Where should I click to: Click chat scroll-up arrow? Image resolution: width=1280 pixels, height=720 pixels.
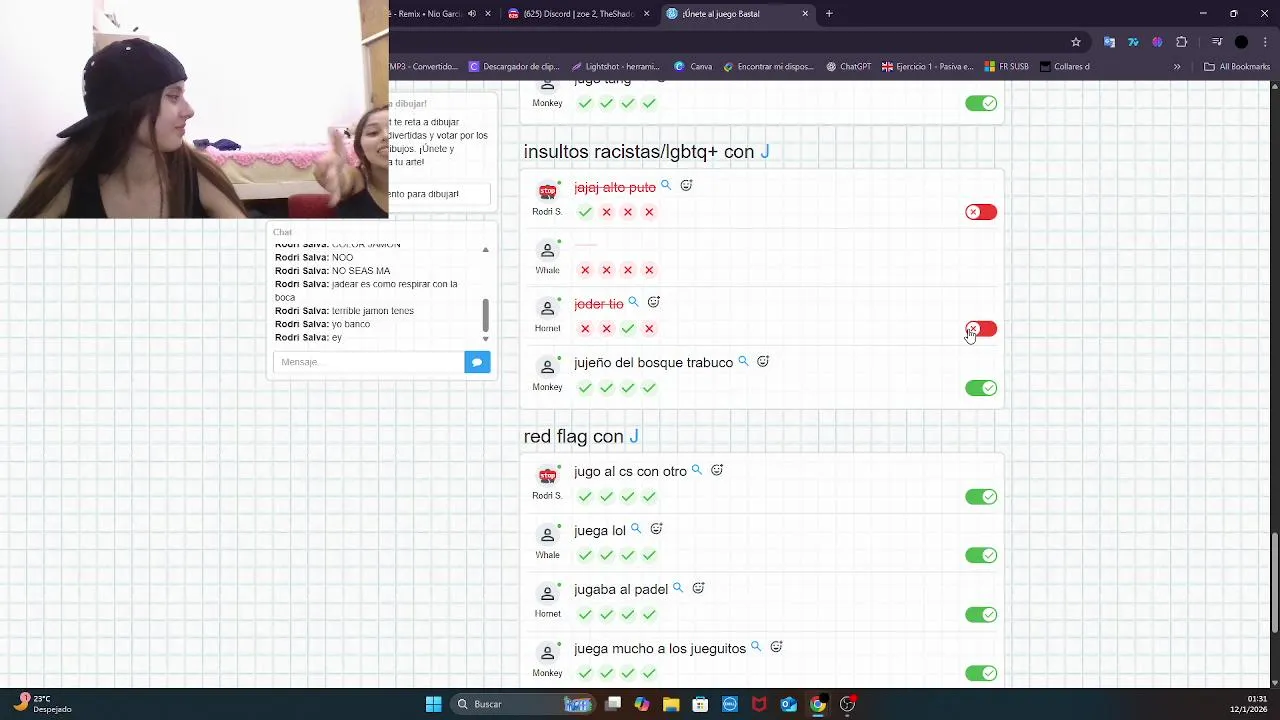[x=486, y=249]
